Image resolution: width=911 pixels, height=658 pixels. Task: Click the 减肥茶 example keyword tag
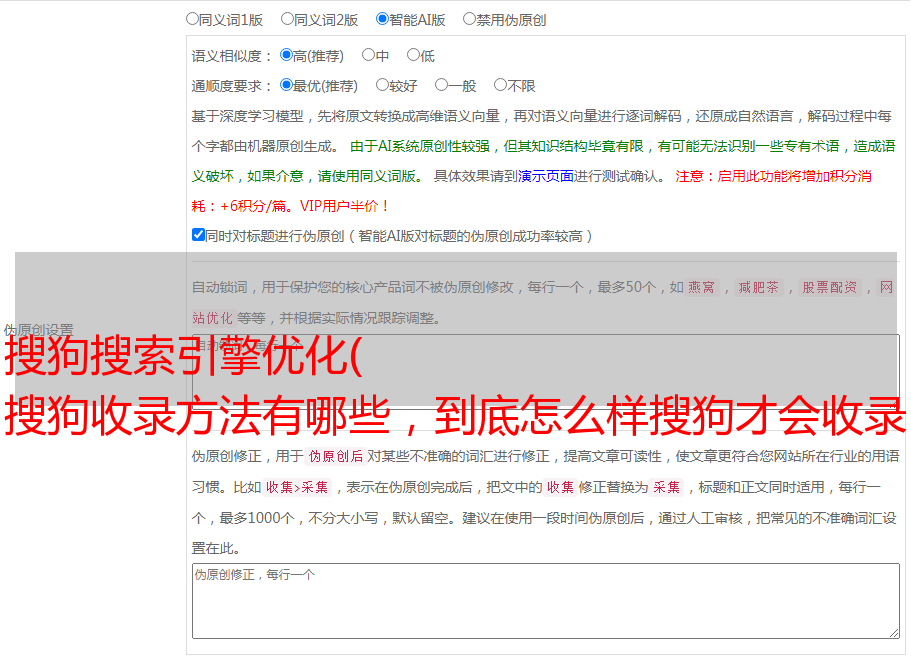pyautogui.click(x=758, y=287)
